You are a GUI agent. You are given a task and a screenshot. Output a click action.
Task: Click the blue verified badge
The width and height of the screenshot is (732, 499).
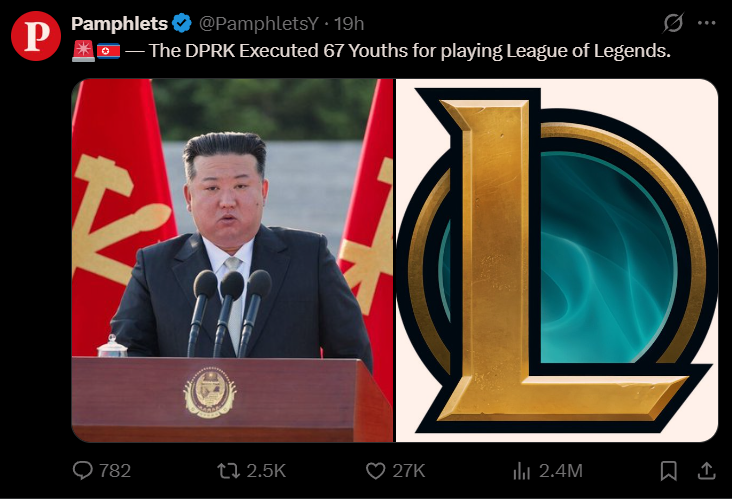click(182, 23)
